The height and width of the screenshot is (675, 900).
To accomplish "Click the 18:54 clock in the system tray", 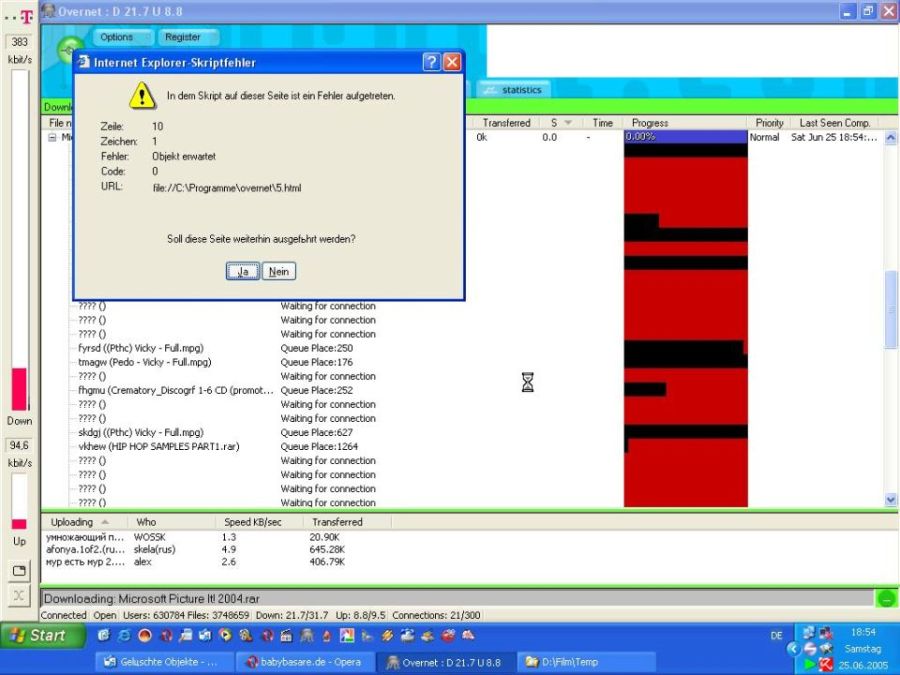I will [x=863, y=632].
